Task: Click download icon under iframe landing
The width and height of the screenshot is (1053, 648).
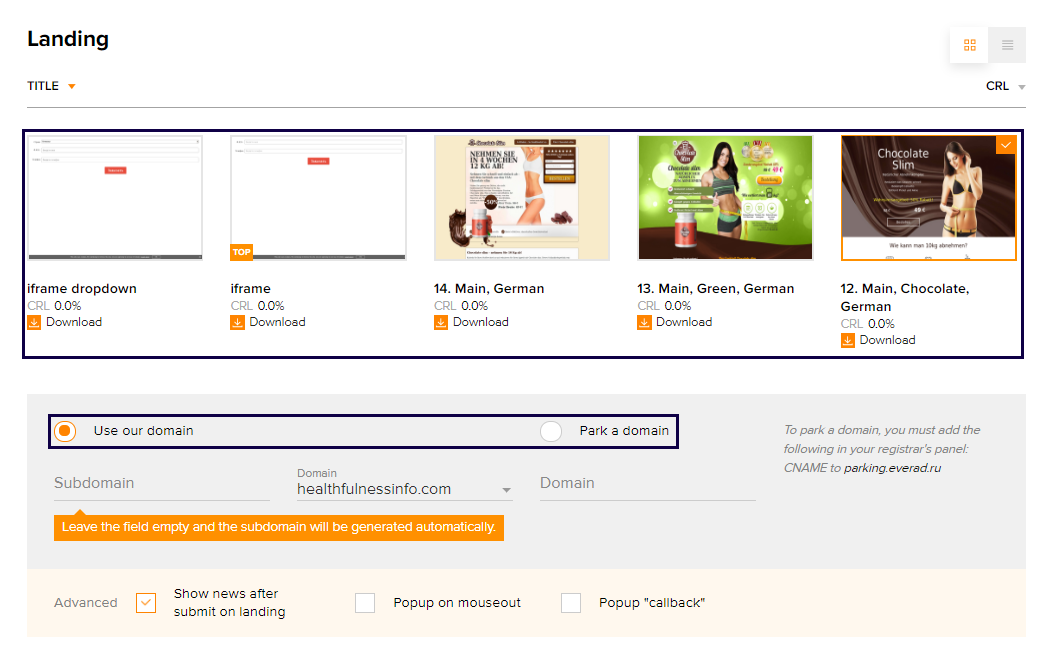Action: click(x=237, y=322)
